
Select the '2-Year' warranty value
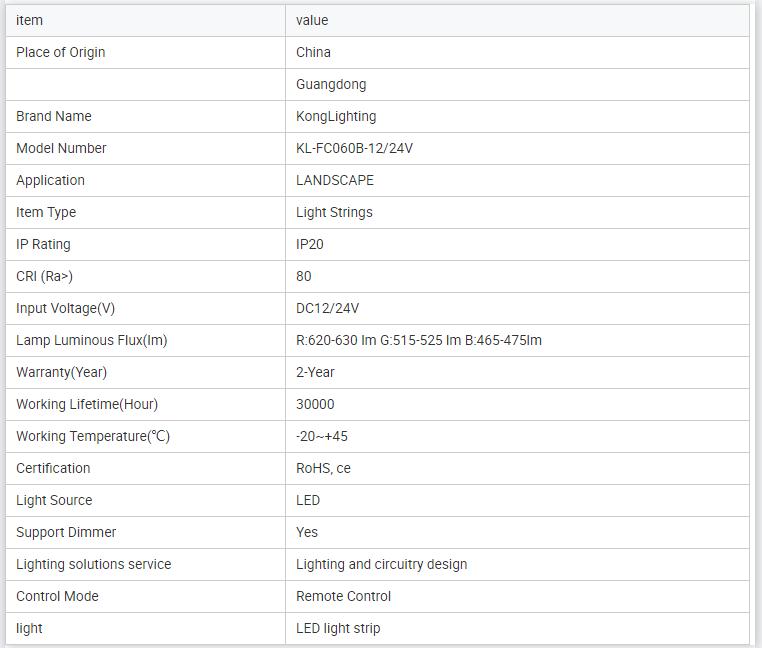(315, 372)
